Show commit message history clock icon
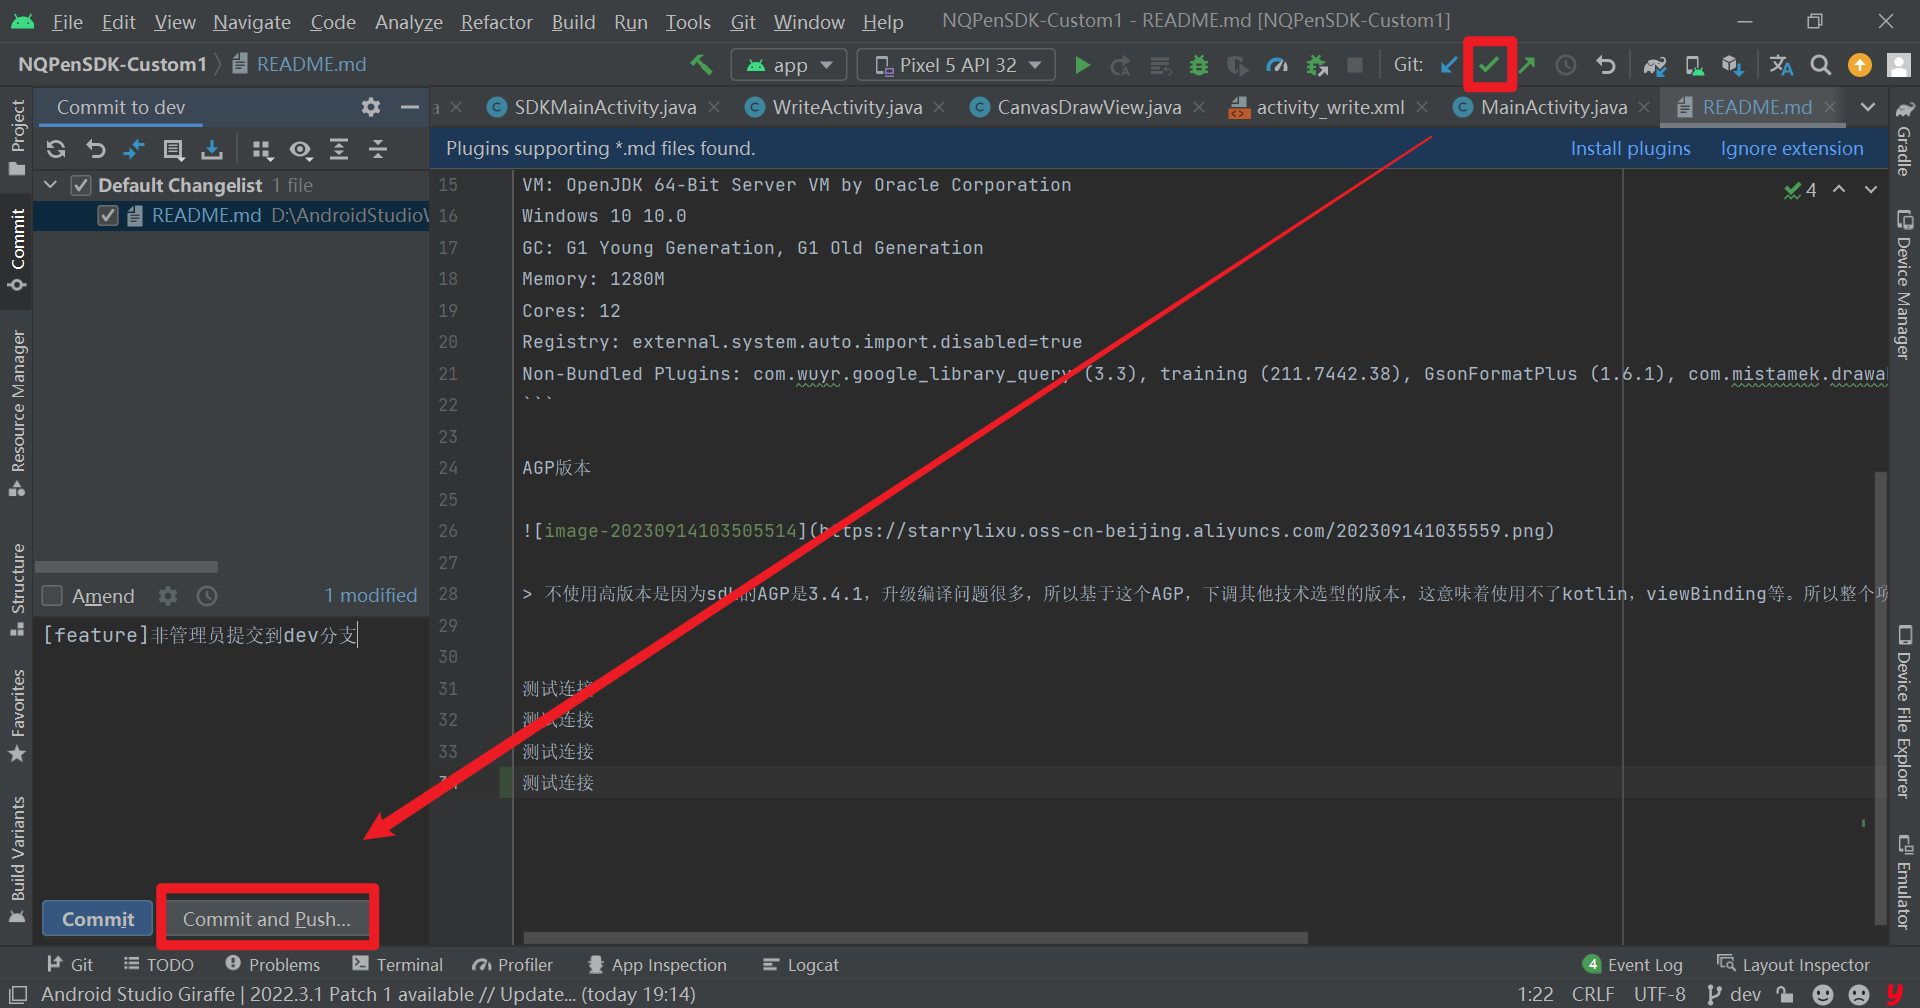The width and height of the screenshot is (1920, 1008). point(207,596)
